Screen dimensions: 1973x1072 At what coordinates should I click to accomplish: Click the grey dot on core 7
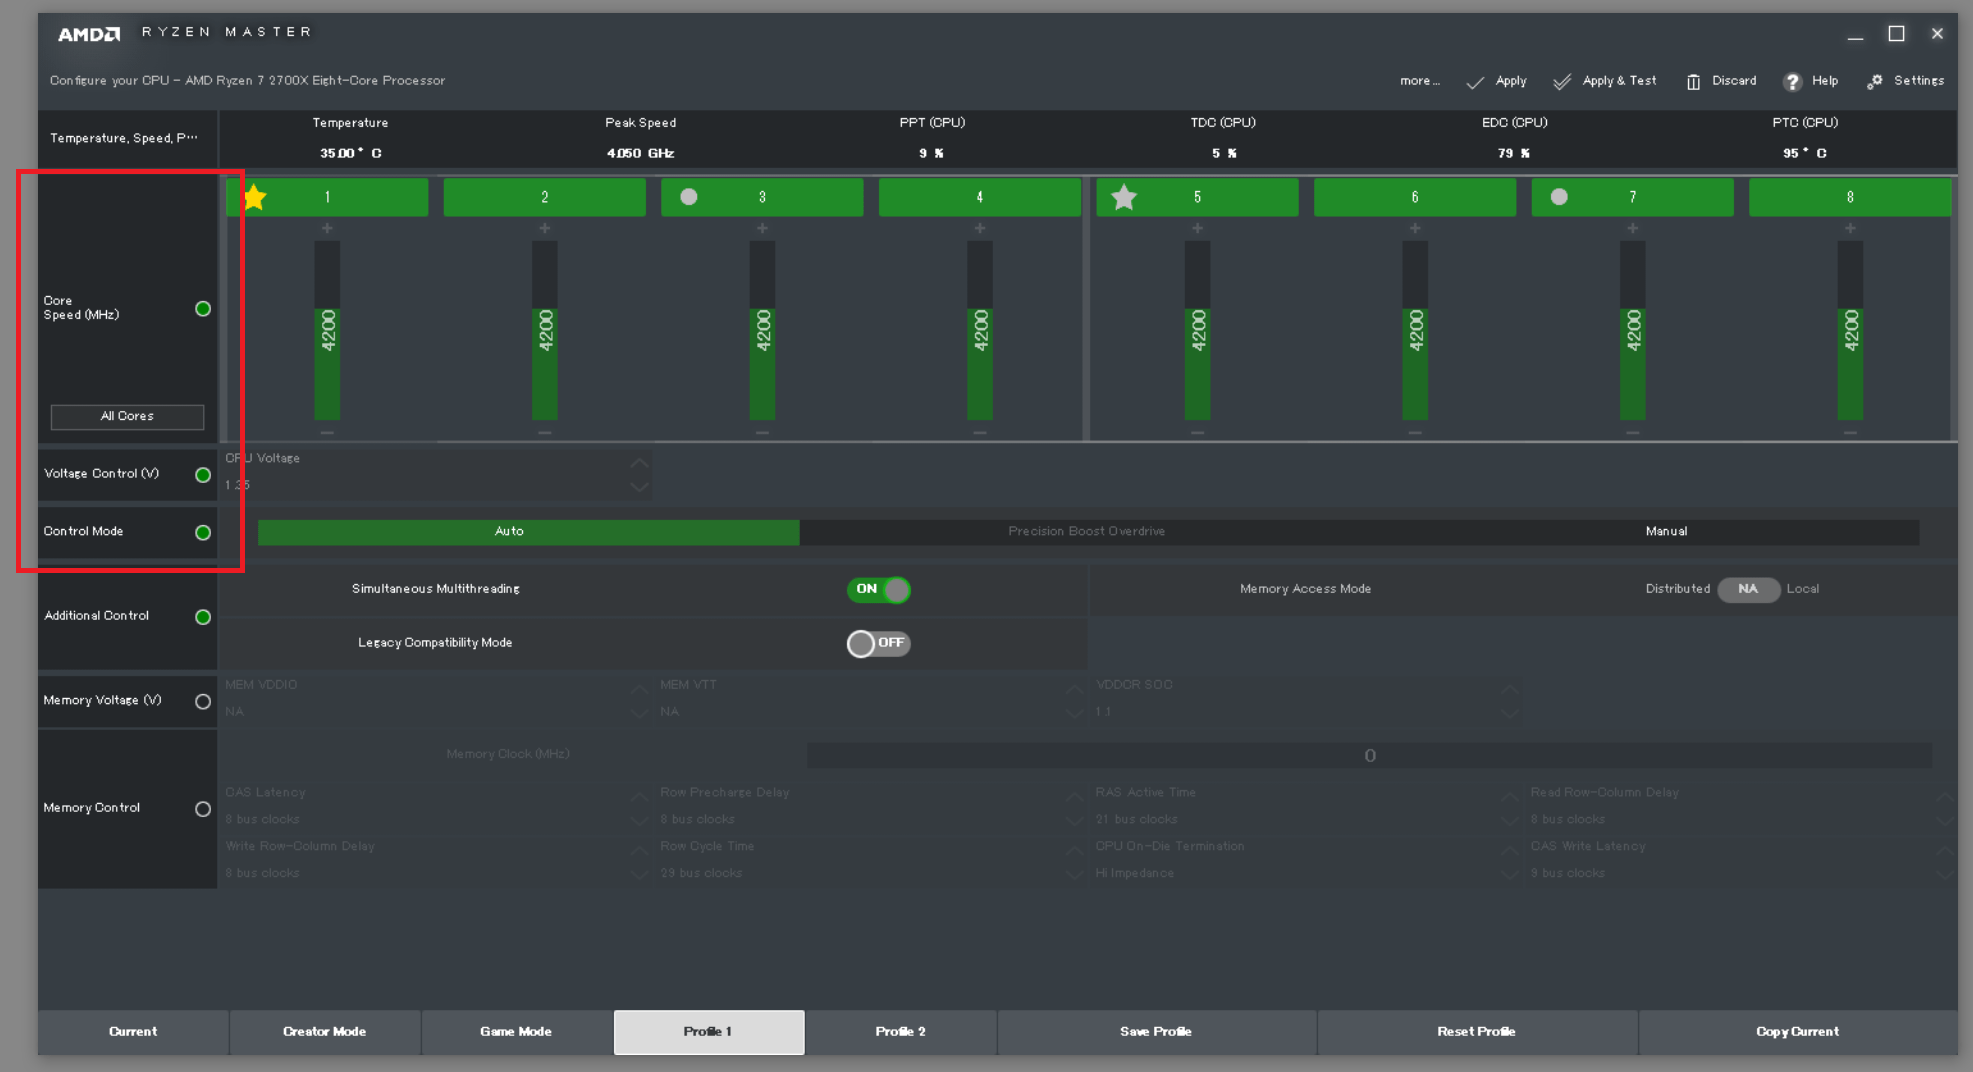tap(1559, 197)
